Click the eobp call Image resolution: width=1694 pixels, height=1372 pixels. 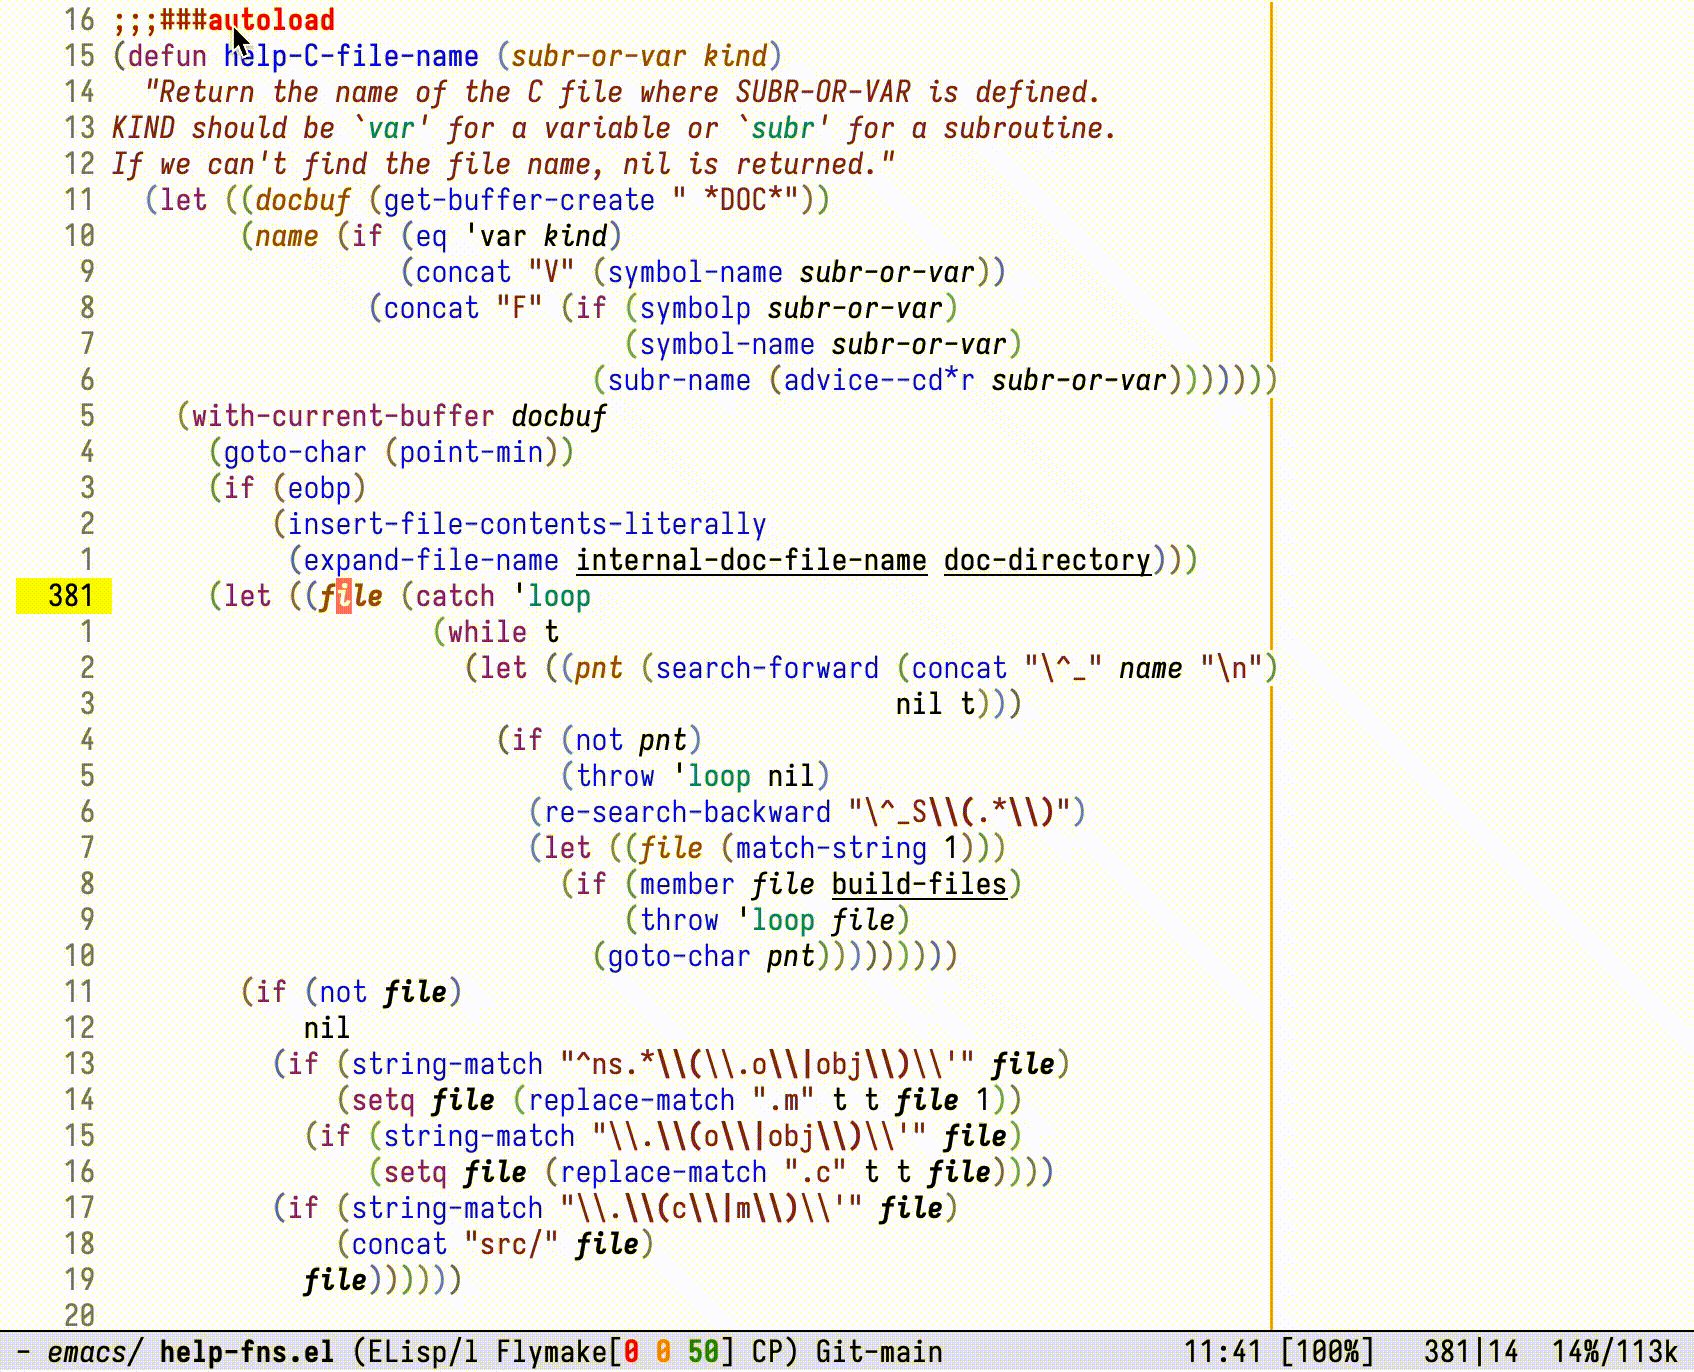(x=319, y=488)
